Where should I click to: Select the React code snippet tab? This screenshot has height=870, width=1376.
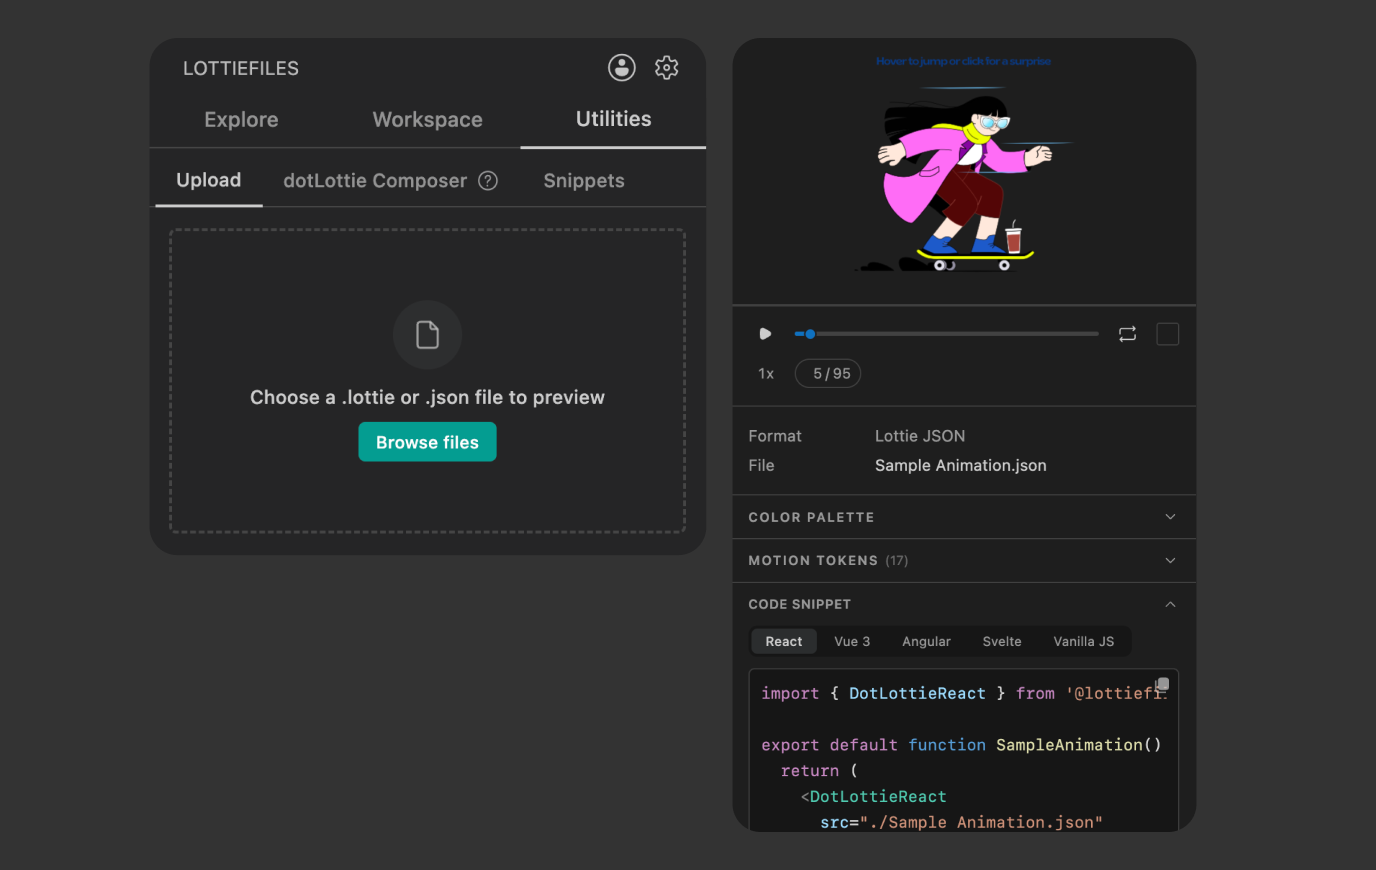[x=784, y=642]
